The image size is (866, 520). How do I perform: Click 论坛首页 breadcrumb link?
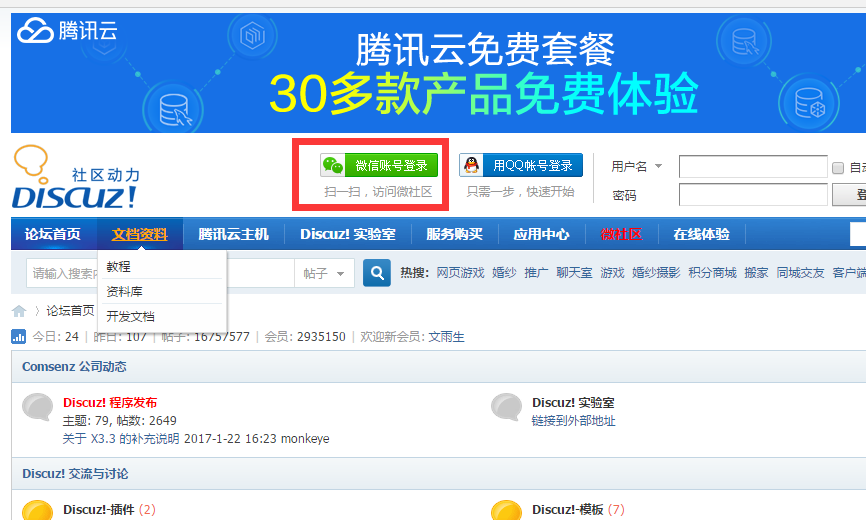[x=70, y=311]
